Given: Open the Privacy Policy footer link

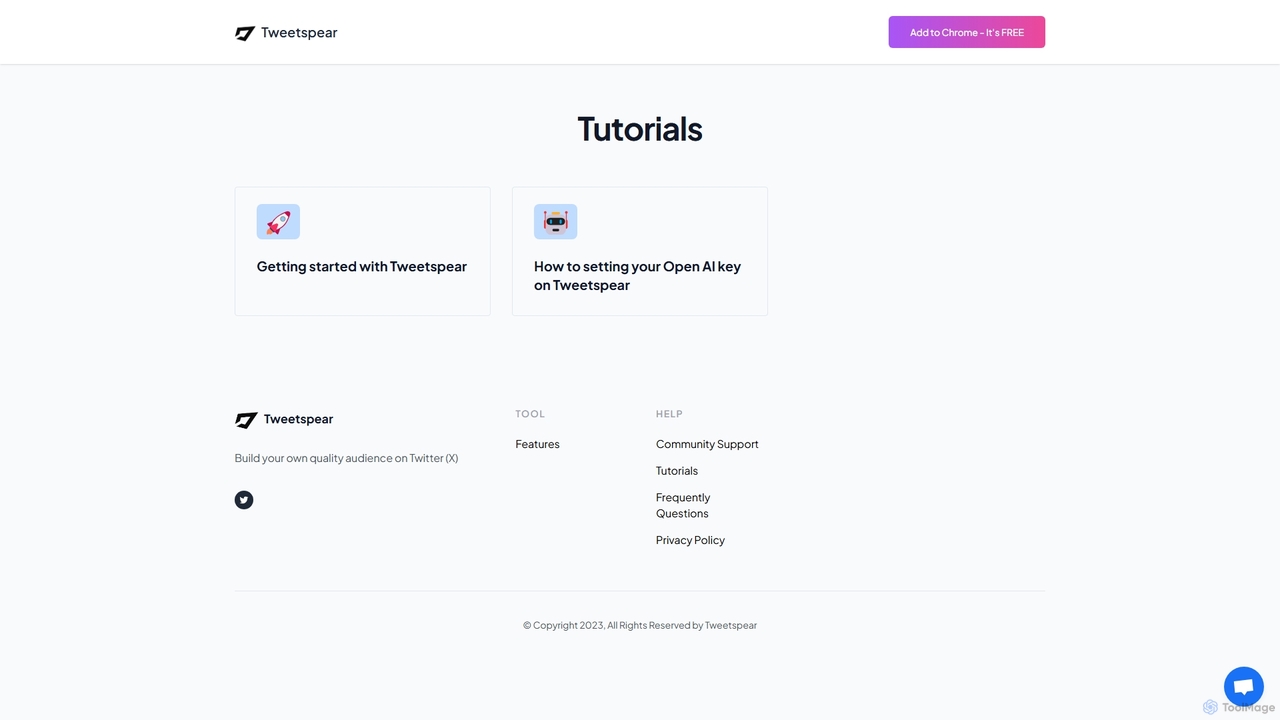Looking at the screenshot, I should [690, 540].
